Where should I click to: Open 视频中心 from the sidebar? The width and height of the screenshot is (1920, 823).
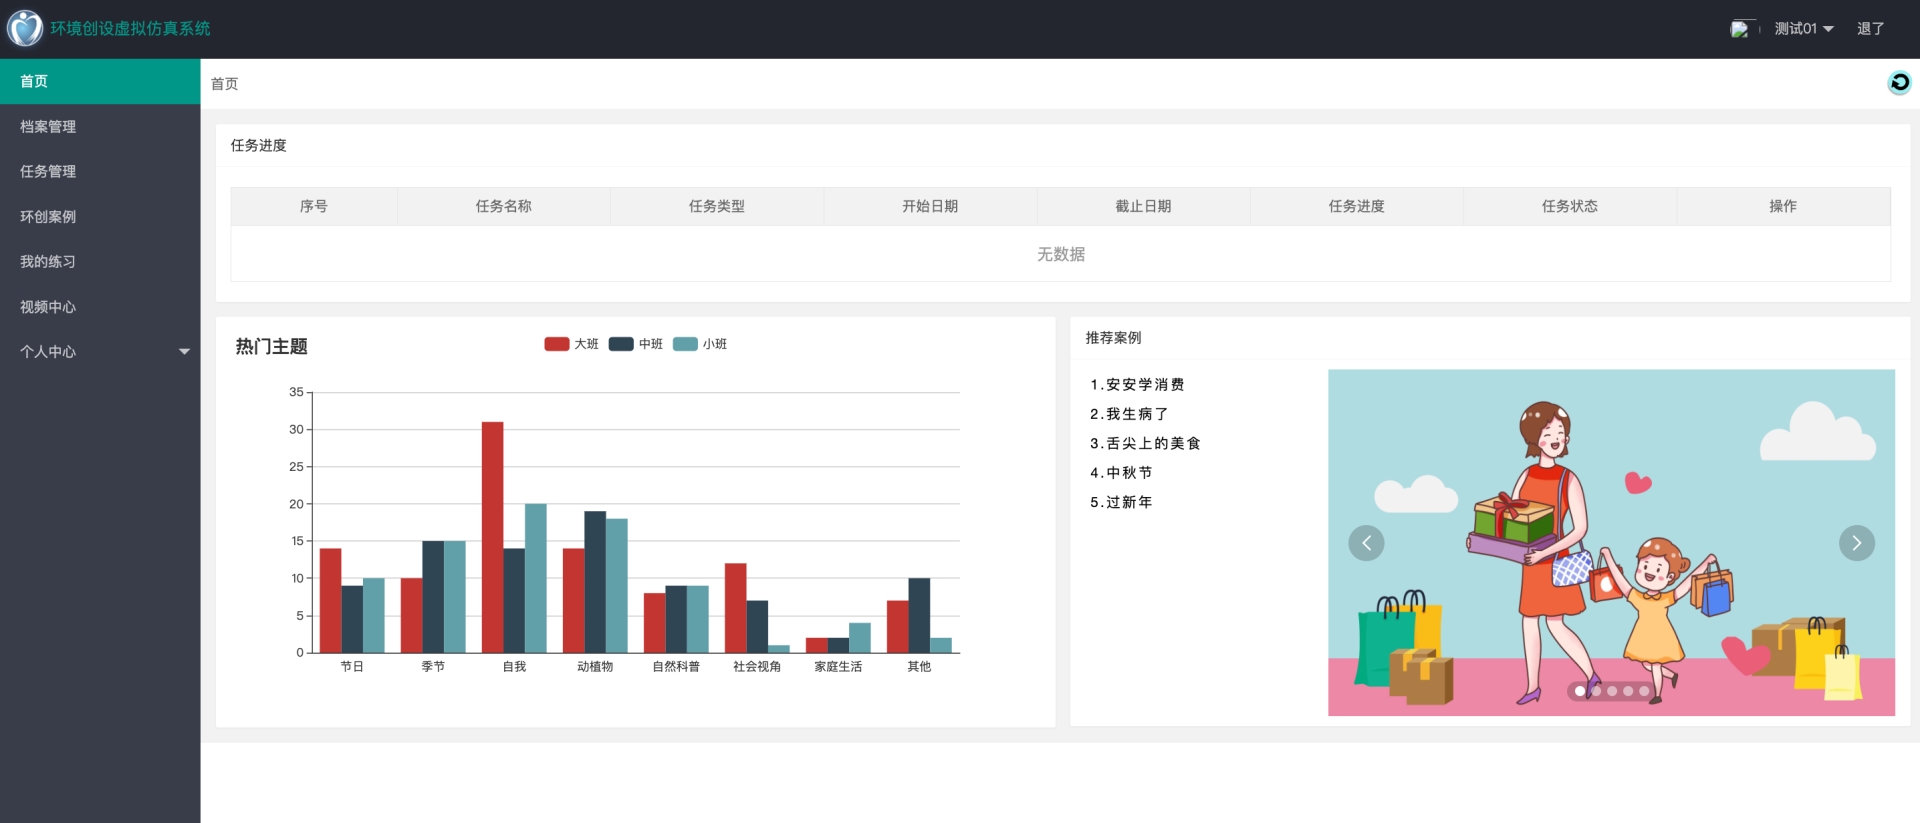[x=48, y=307]
